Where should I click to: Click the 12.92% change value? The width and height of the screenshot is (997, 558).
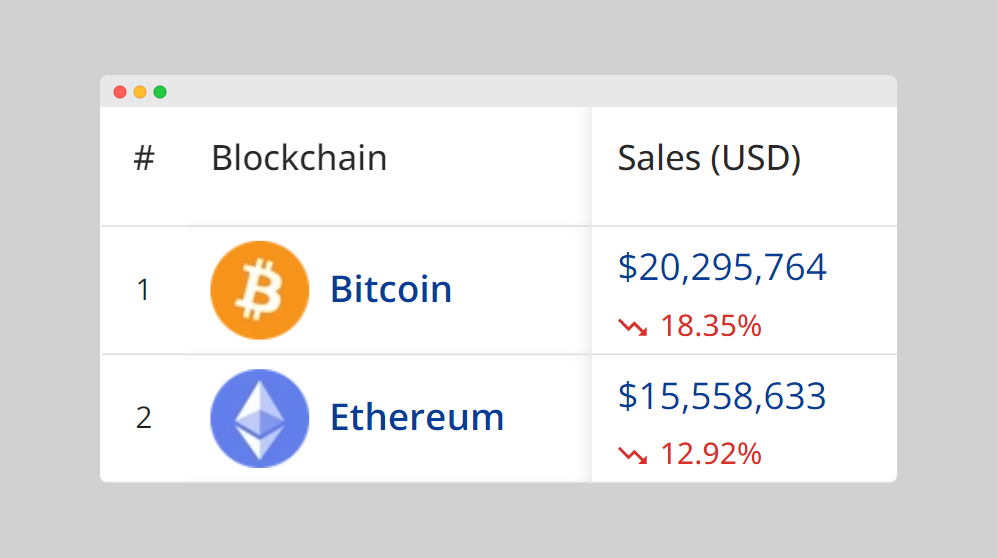[711, 455]
